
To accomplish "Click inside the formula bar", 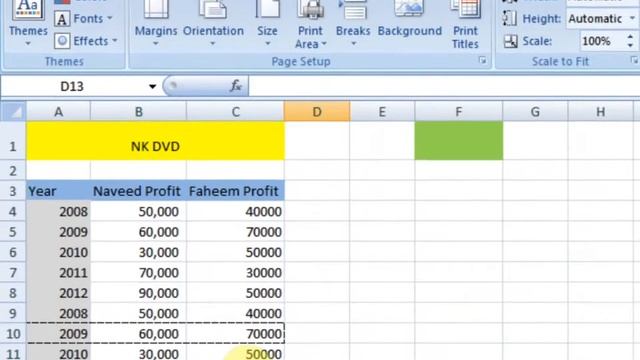I will [x=444, y=87].
